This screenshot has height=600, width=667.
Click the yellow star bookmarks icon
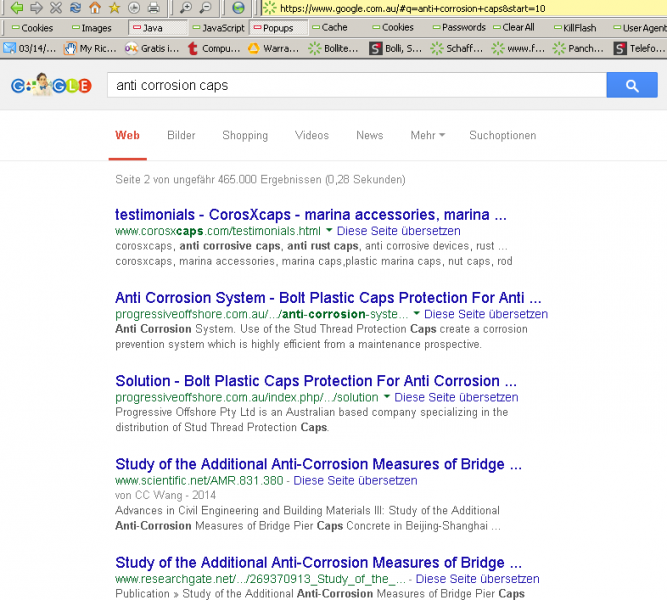pos(114,8)
